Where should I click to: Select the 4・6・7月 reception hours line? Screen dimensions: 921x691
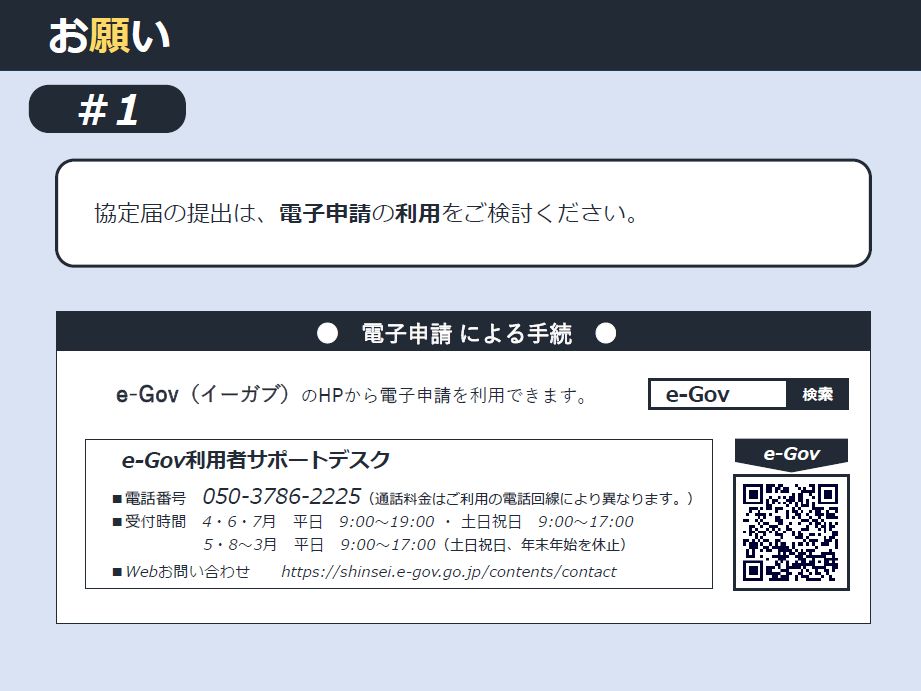click(x=418, y=522)
